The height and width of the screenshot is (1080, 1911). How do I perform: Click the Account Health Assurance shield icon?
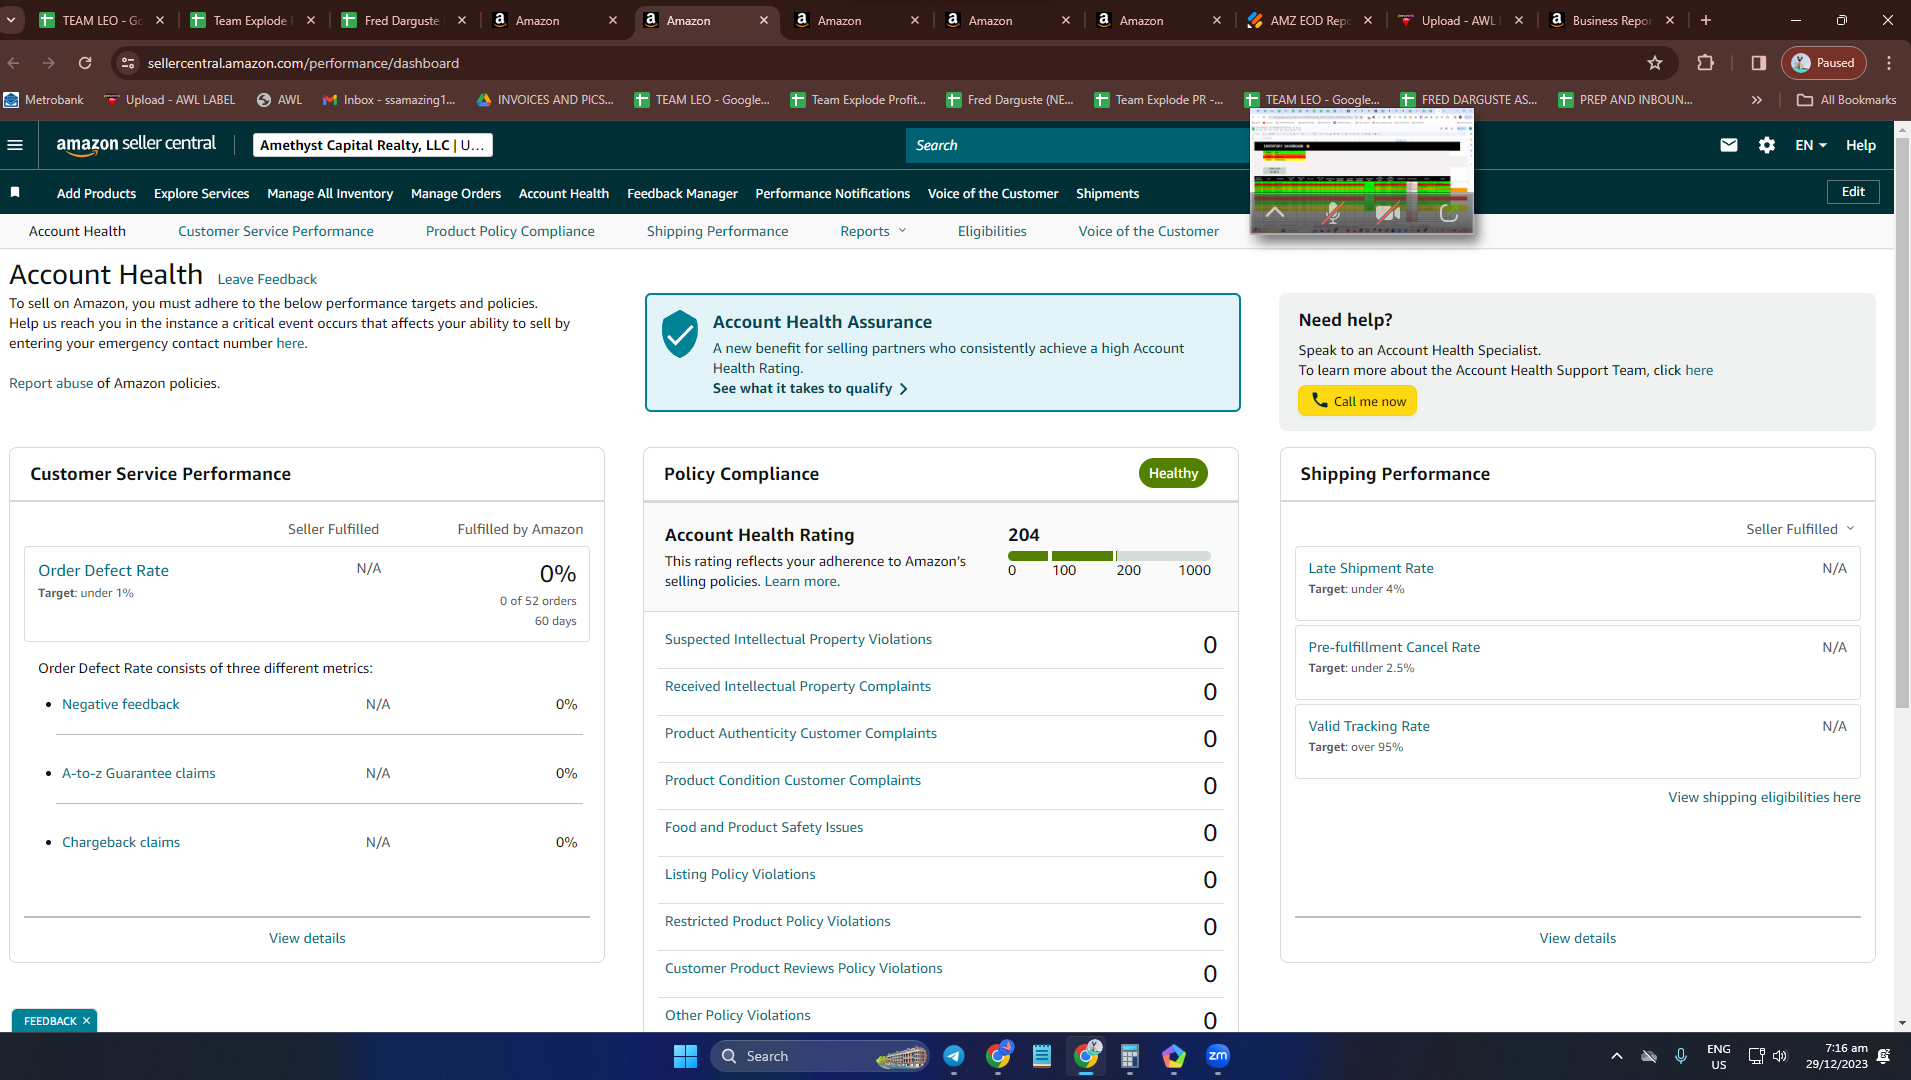coord(680,333)
